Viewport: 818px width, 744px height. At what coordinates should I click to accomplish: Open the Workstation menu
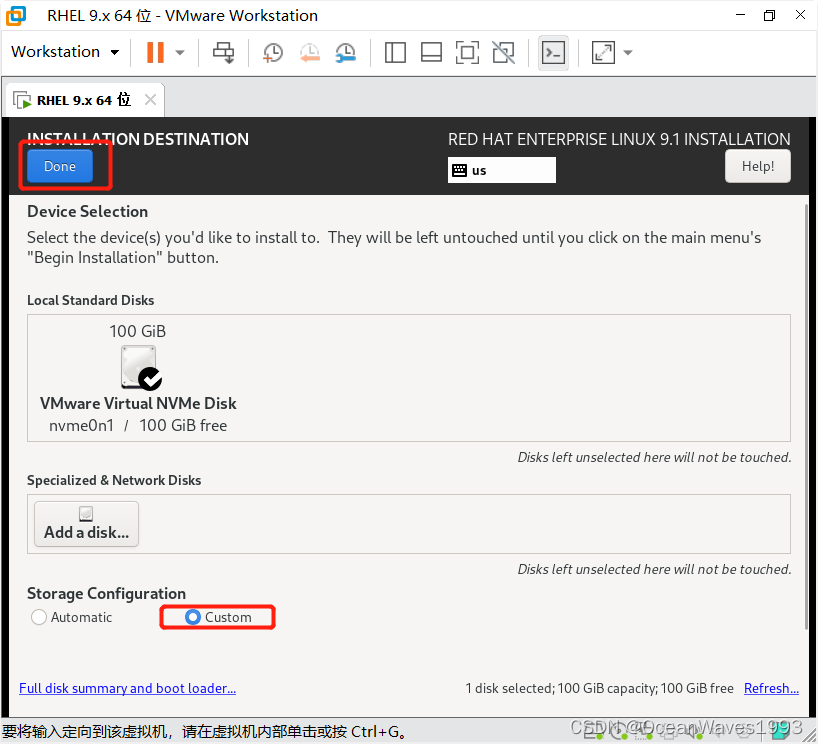tap(65, 52)
